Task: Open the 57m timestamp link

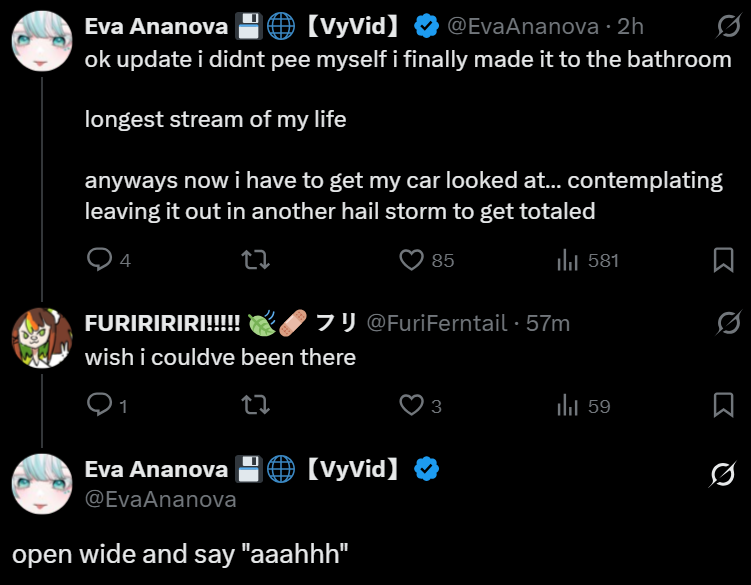Action: tap(548, 323)
